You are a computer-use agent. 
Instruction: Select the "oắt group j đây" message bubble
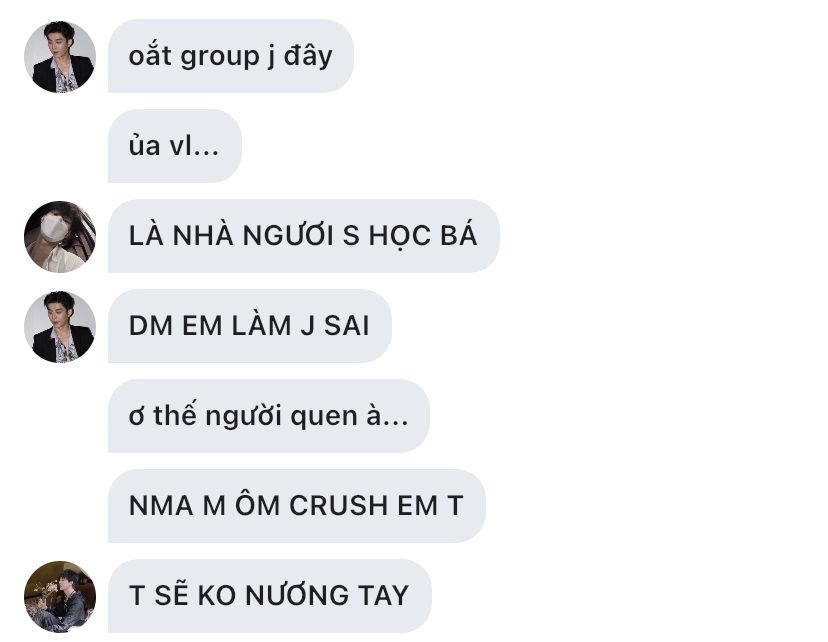(x=231, y=56)
